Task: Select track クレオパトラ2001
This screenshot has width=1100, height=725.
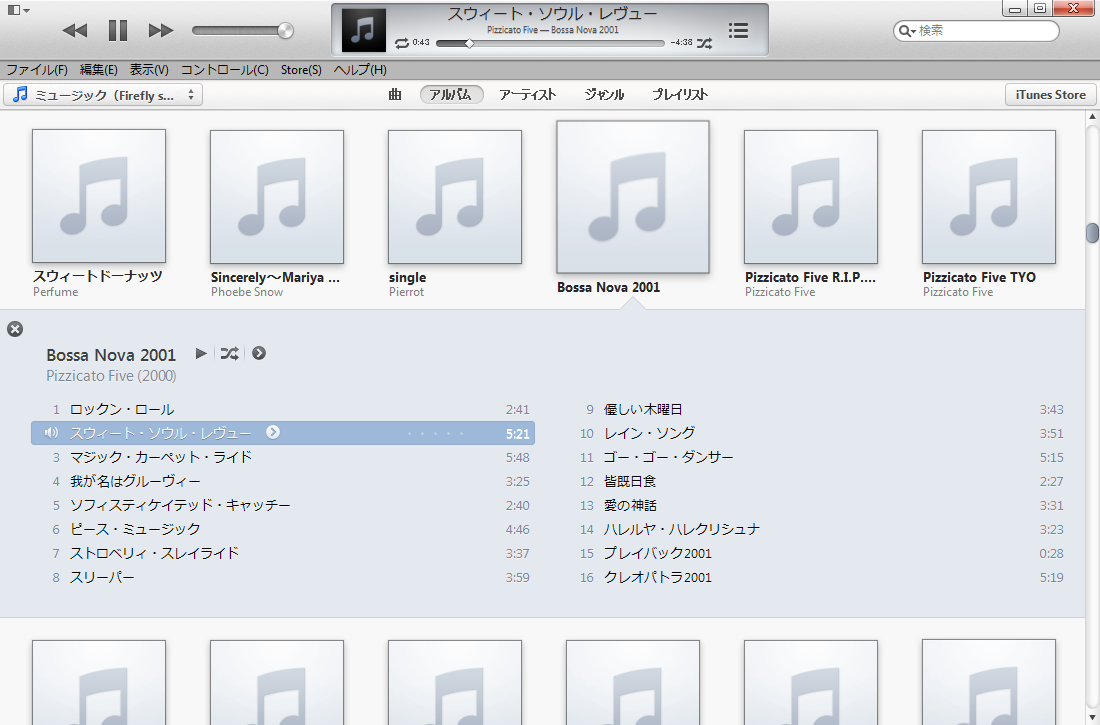Action: (817, 577)
